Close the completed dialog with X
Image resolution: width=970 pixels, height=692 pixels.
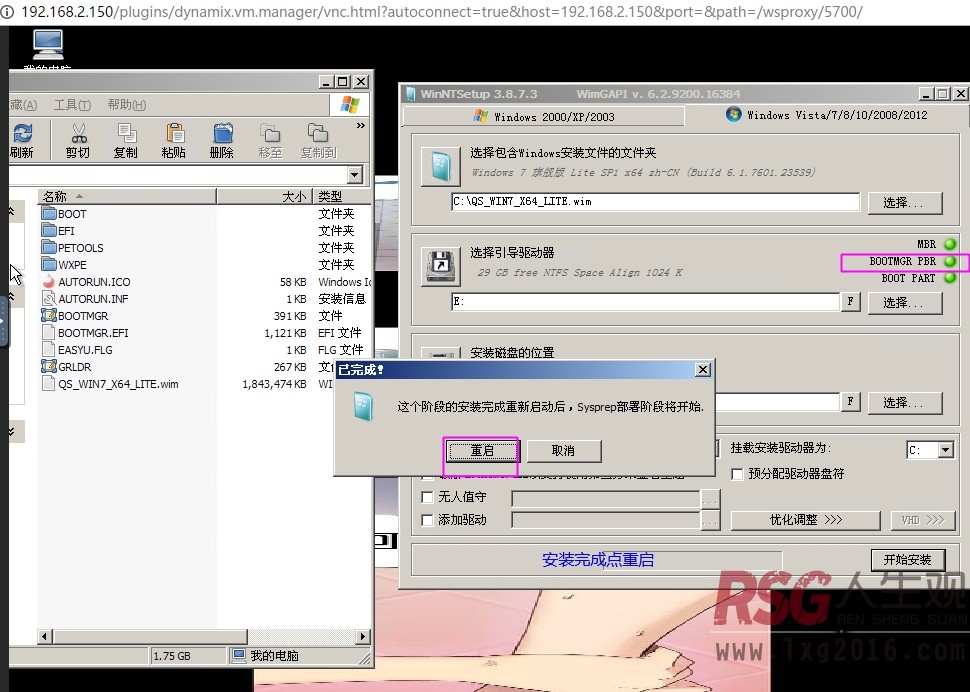(703, 370)
